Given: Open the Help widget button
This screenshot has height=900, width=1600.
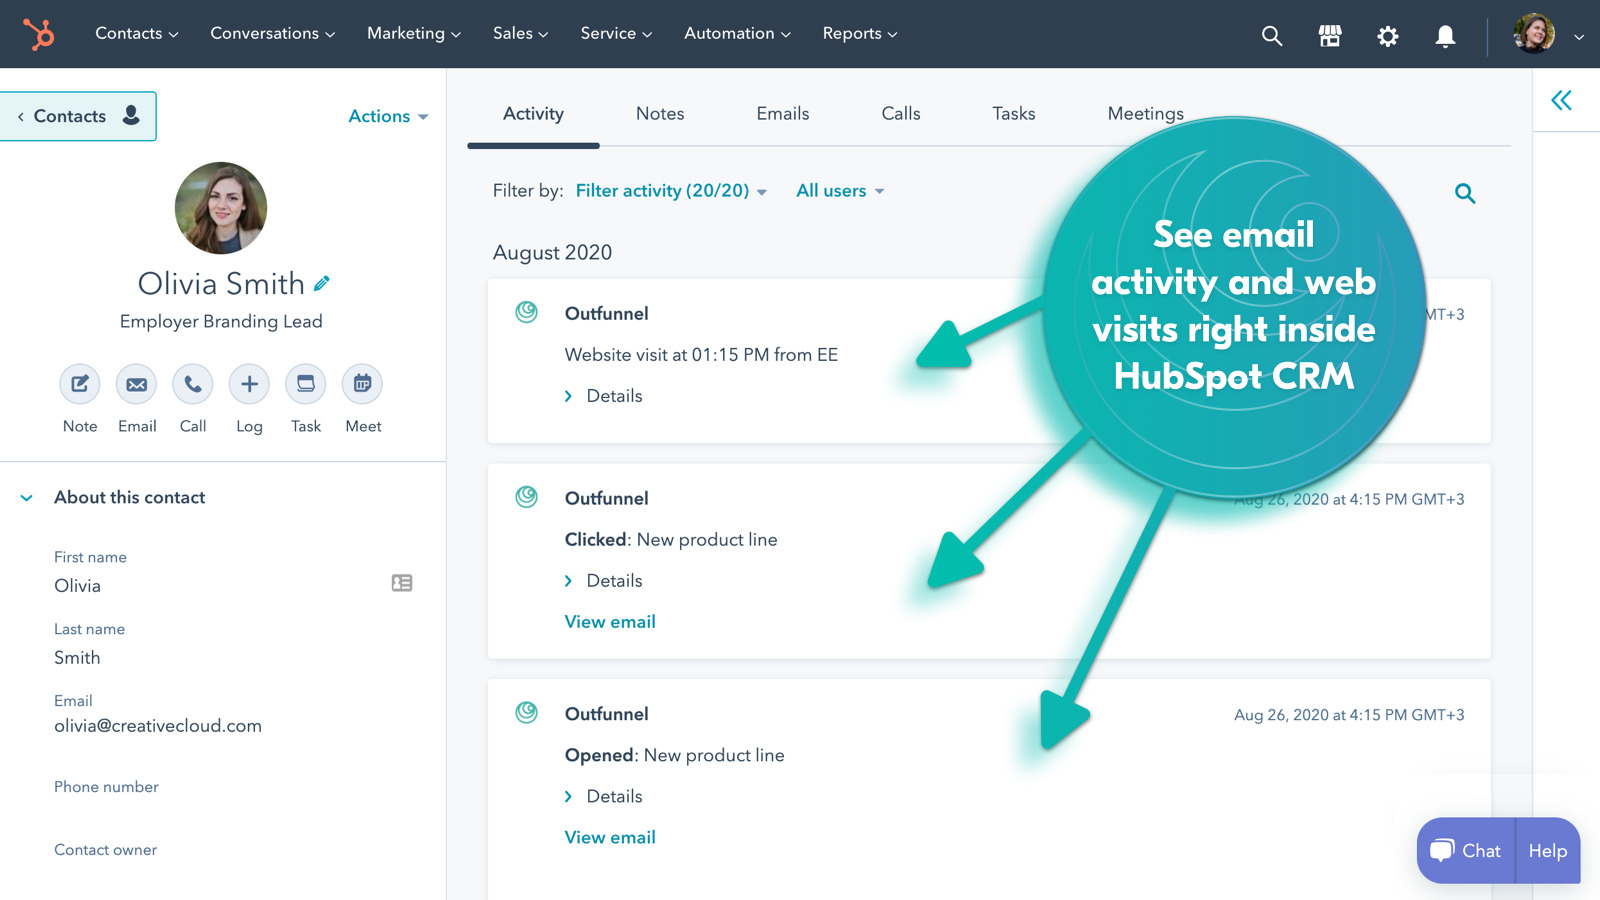Looking at the screenshot, I should pyautogui.click(x=1548, y=851).
